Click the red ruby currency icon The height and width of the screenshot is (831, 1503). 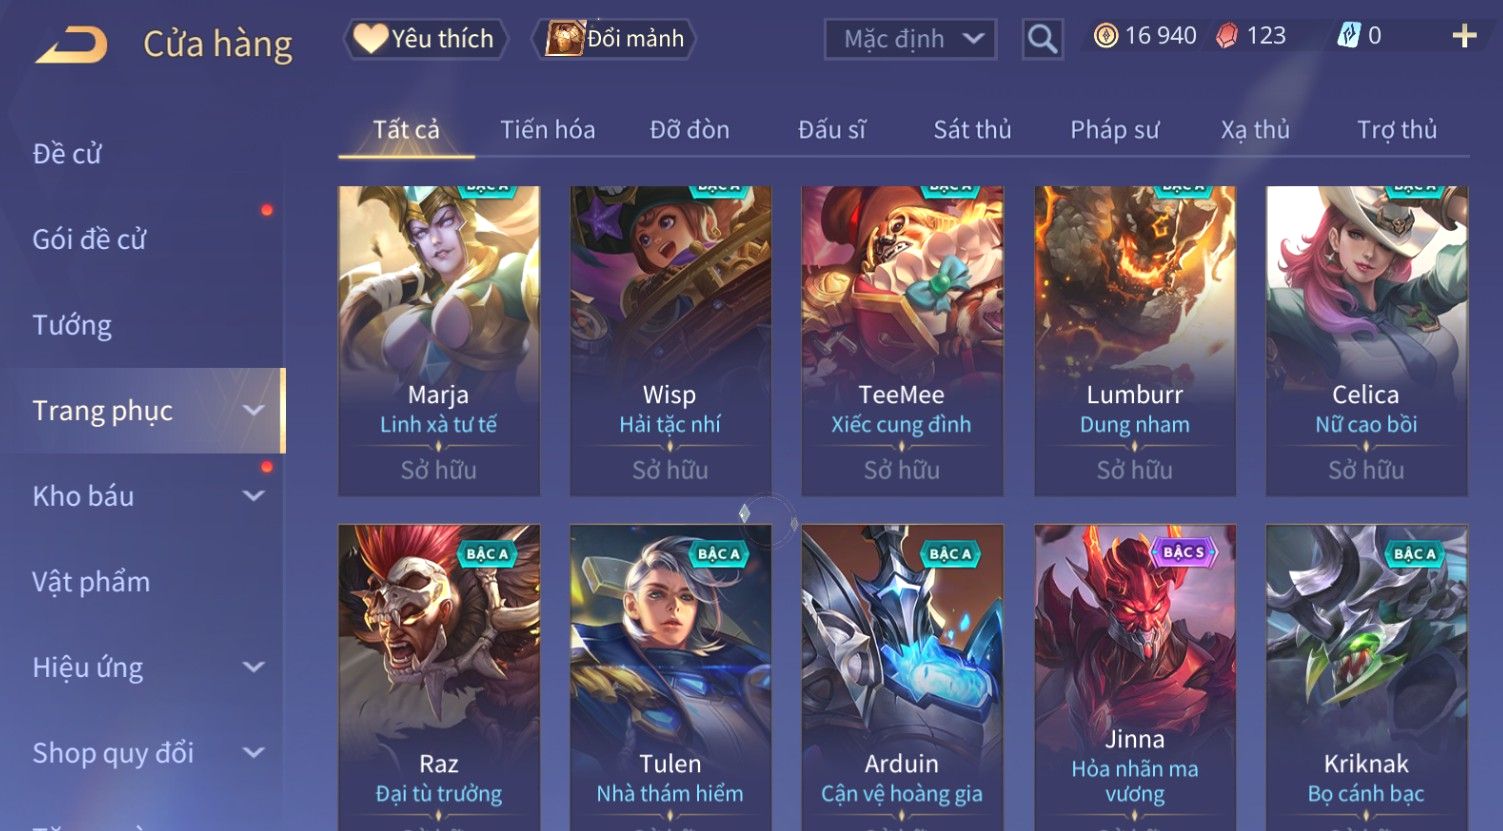coord(1227,37)
